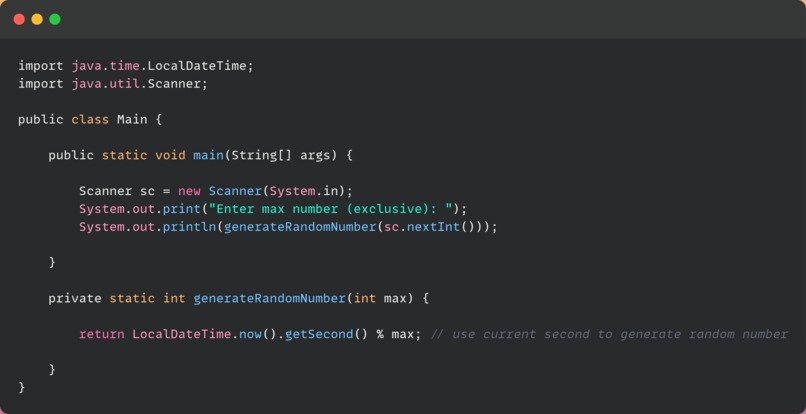Click the comment "// use current second to generate random number"
This screenshot has width=806, height=414.
[x=609, y=334]
